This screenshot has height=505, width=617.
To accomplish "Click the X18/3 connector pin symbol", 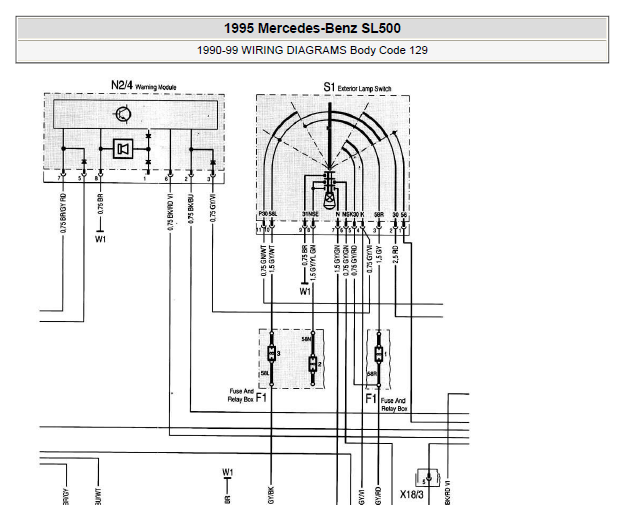I will [x=428, y=479].
